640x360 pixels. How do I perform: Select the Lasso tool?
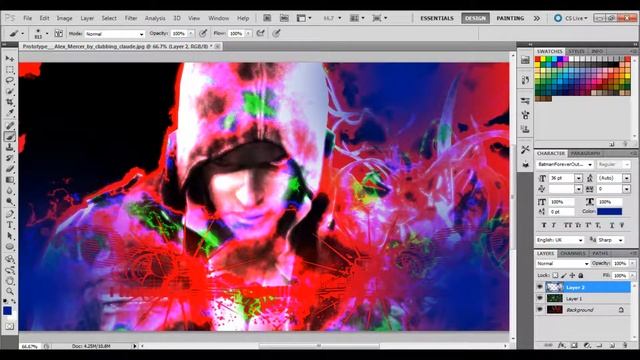tap(10, 80)
